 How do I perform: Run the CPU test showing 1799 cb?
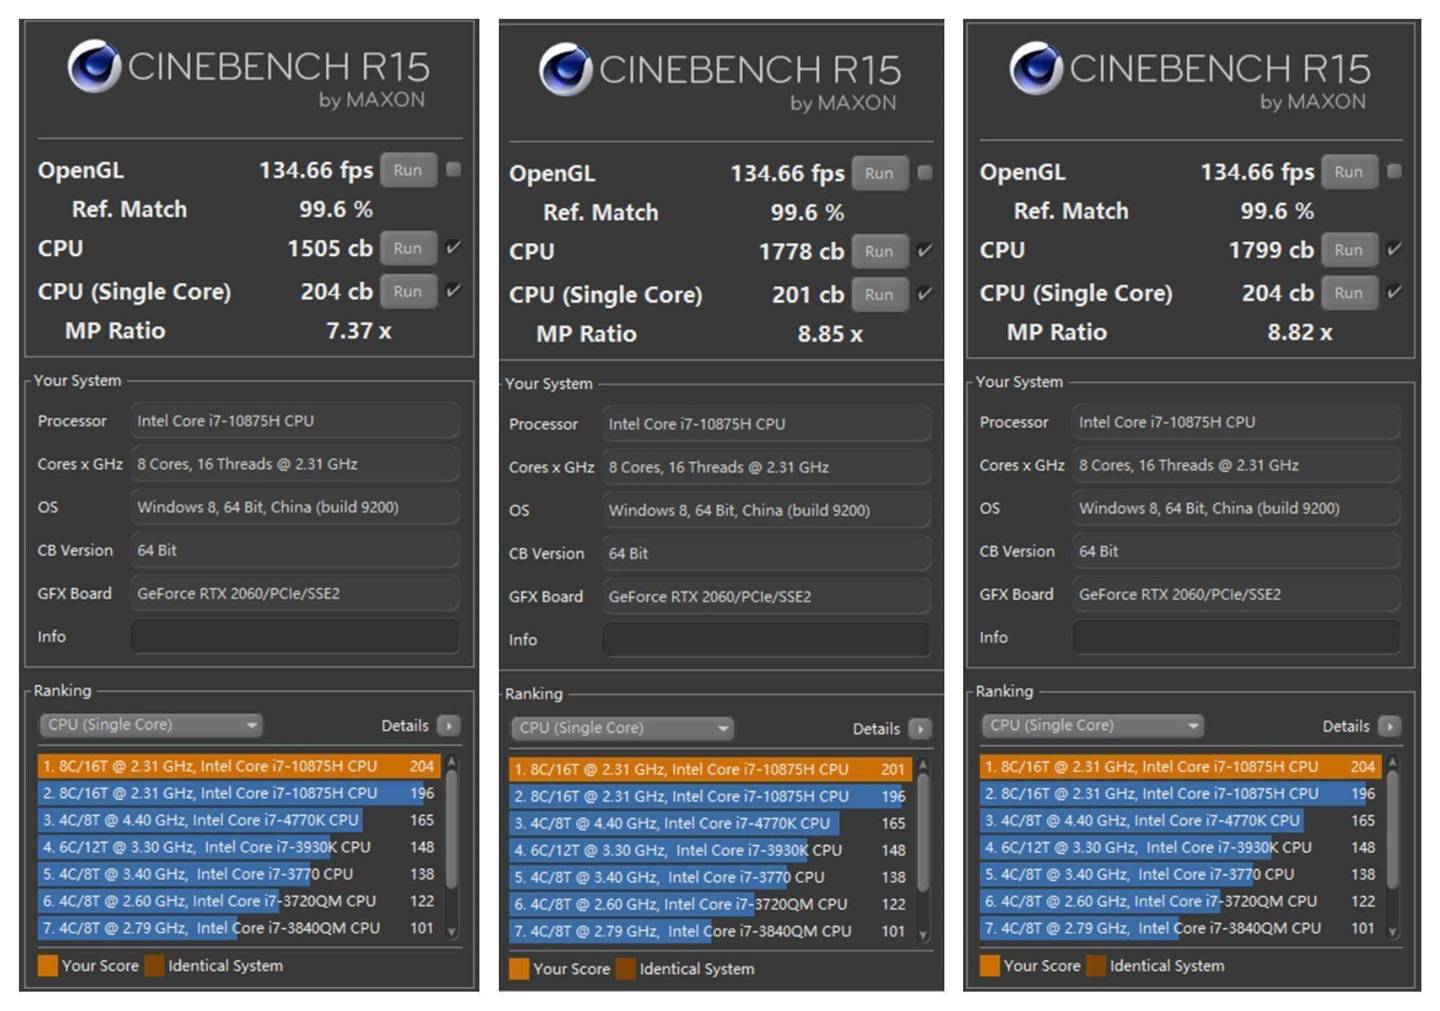coord(1349,250)
